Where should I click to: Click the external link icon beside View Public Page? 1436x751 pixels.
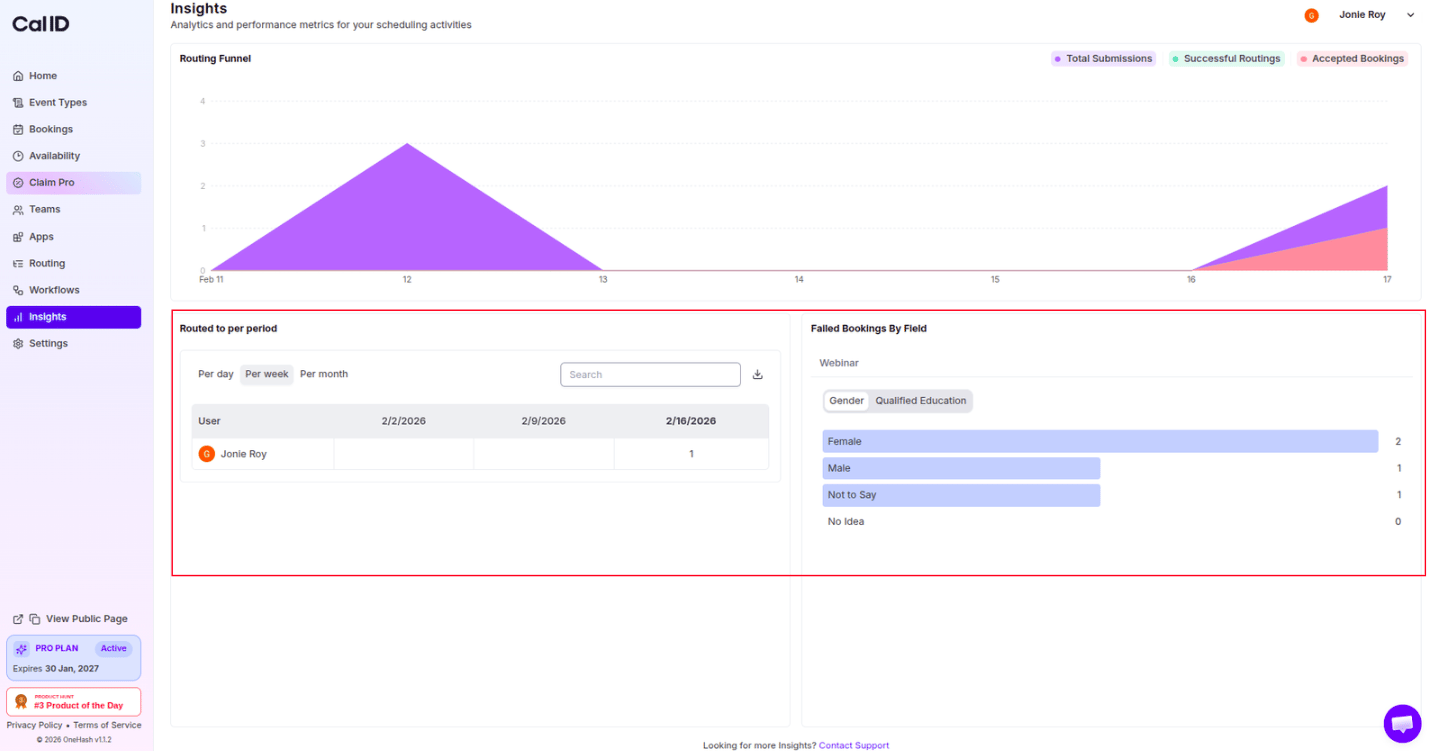(x=18, y=619)
